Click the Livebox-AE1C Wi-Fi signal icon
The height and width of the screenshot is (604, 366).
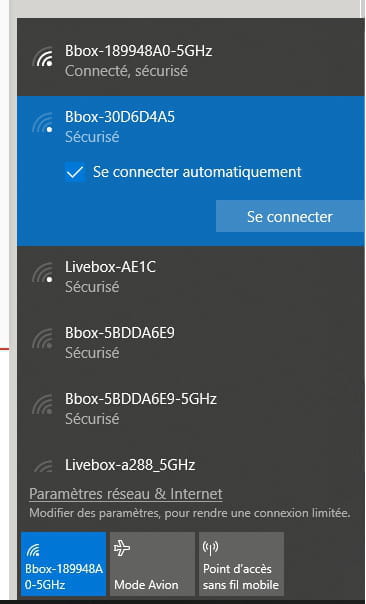43,273
